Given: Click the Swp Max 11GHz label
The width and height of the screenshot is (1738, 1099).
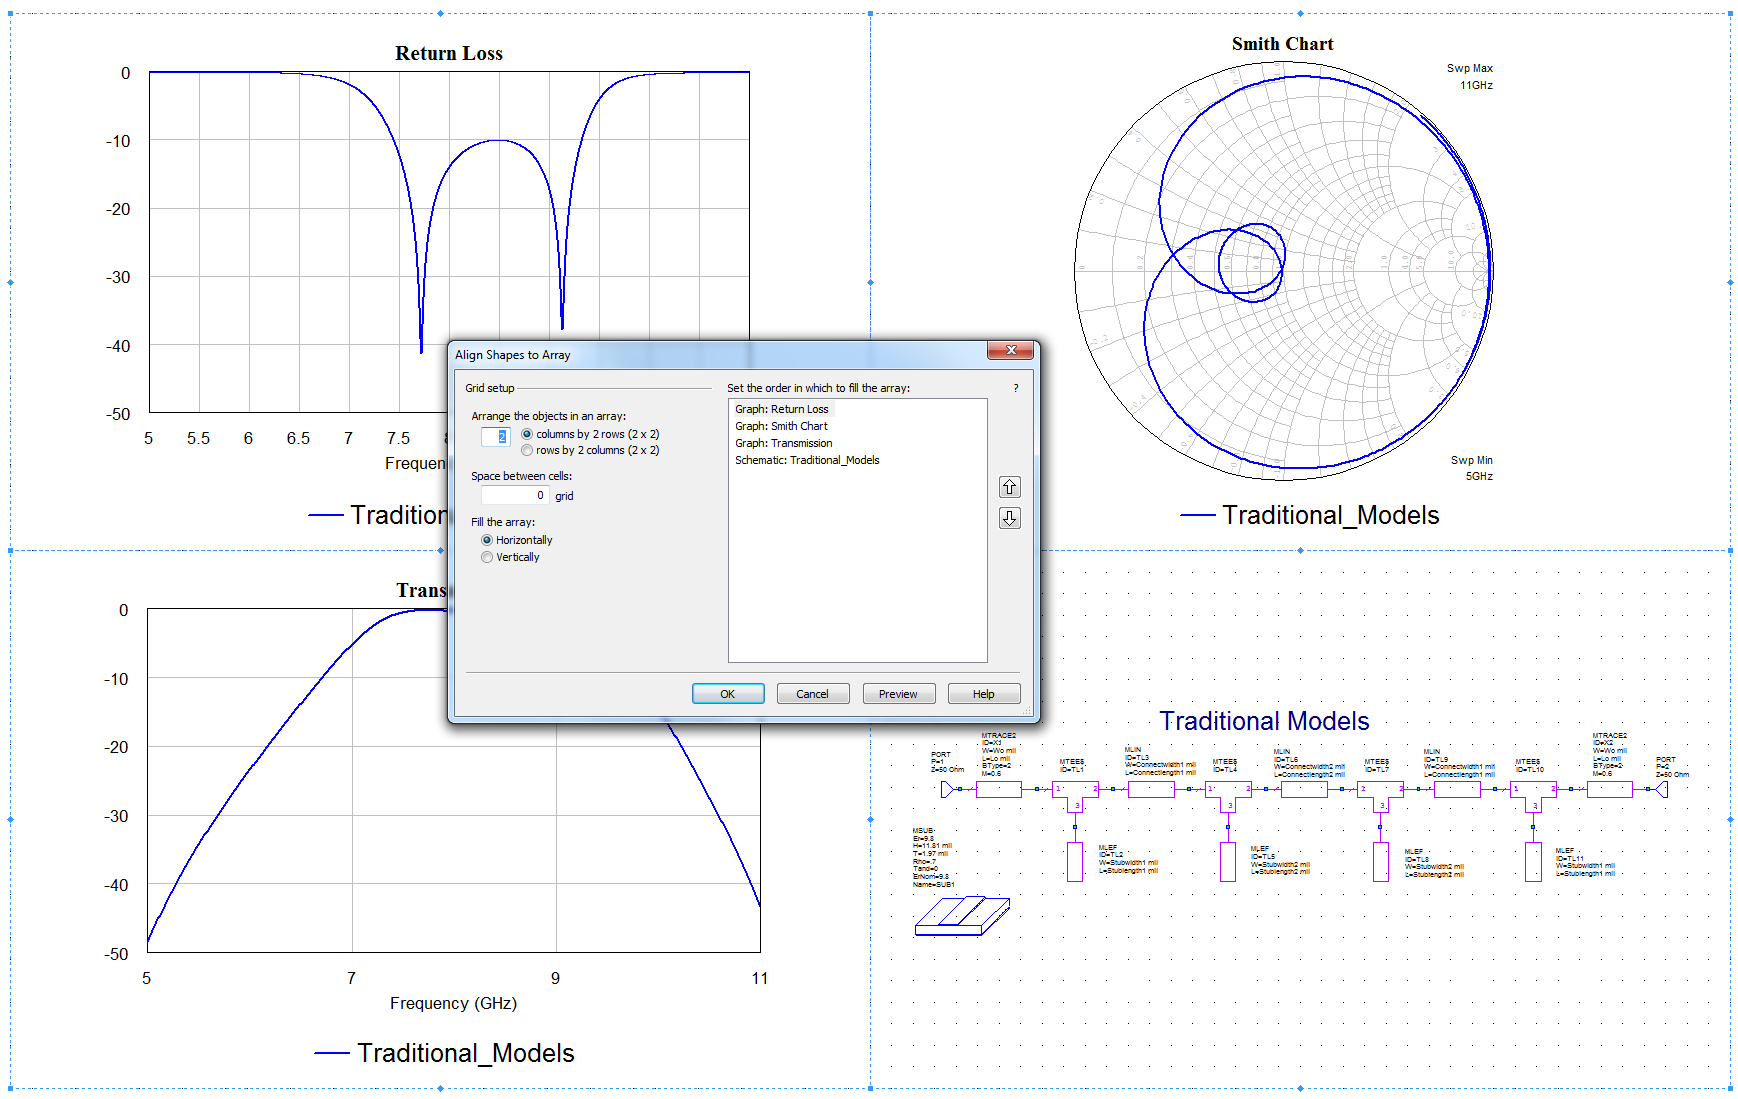Looking at the screenshot, I should pos(1470,77).
